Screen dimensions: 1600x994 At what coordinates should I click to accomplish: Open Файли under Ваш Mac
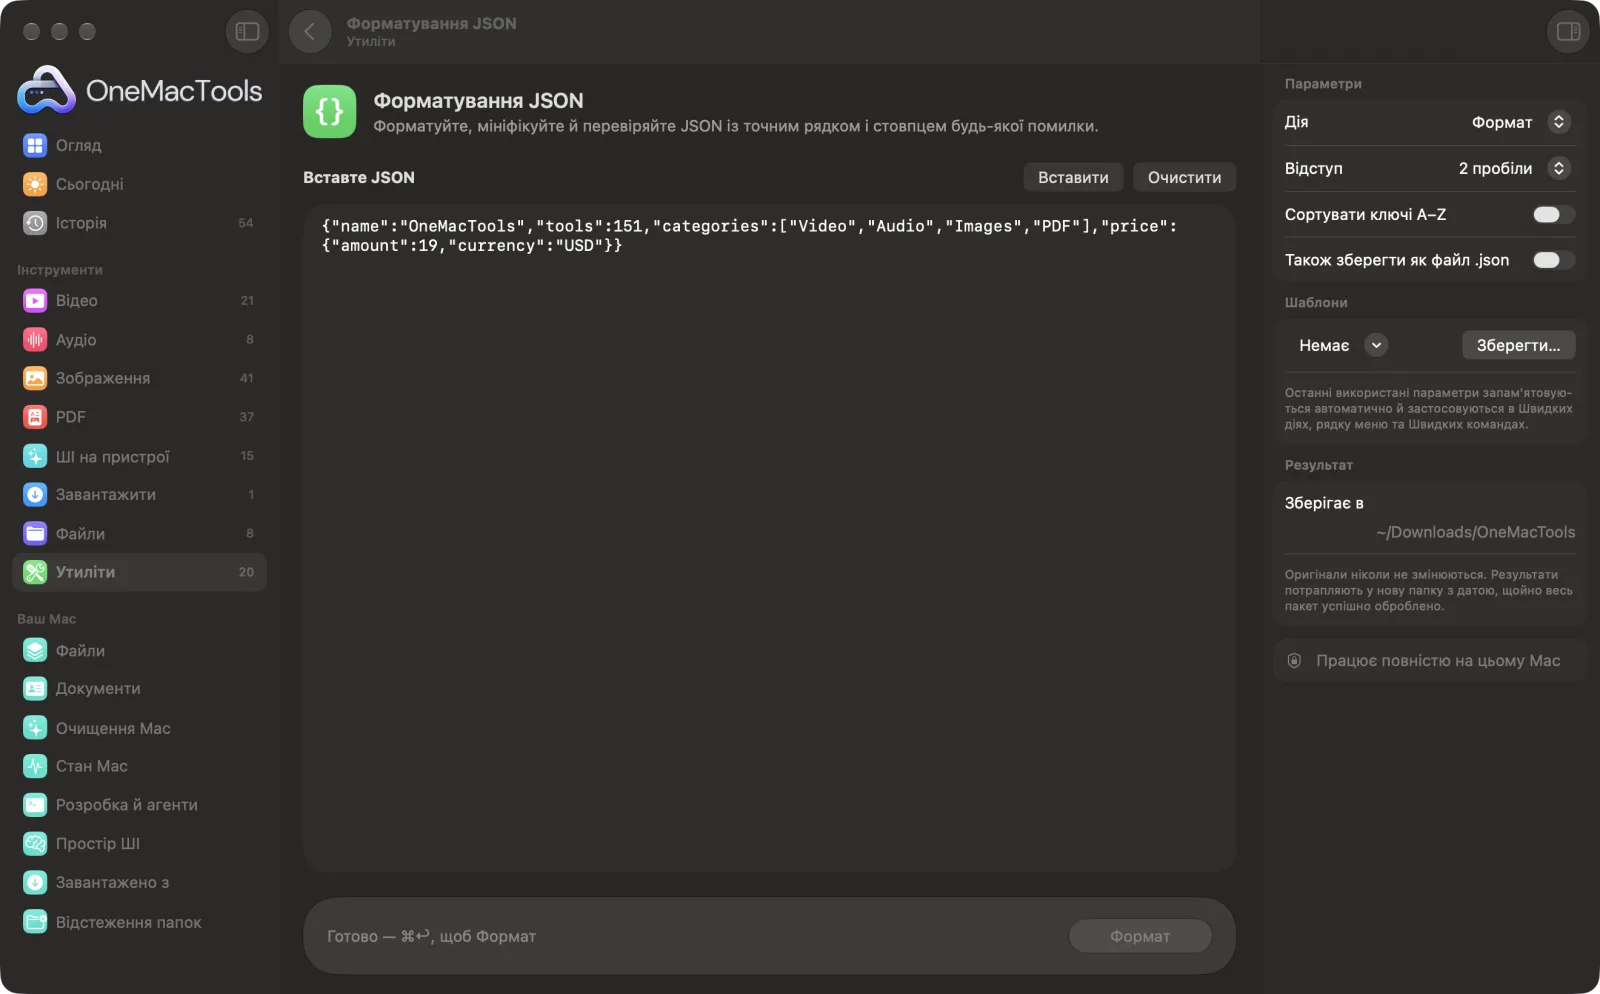(140, 651)
